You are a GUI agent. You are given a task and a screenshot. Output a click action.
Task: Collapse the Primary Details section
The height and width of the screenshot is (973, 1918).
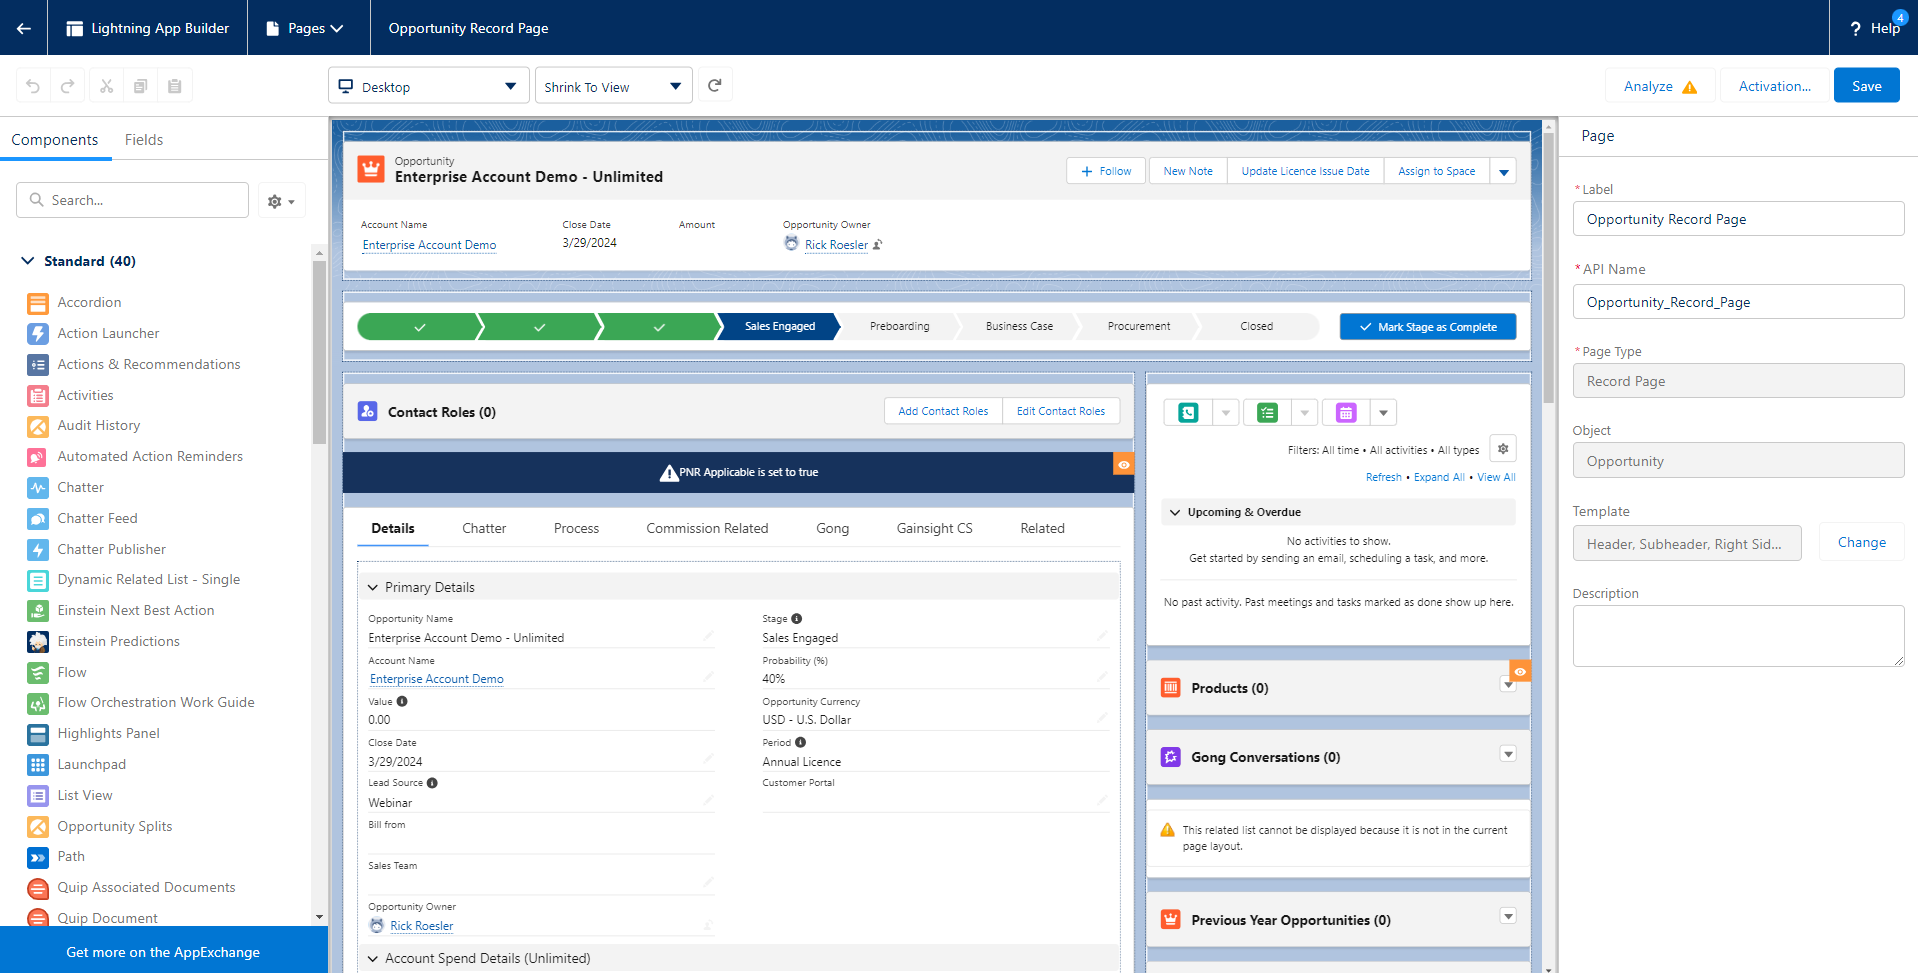[373, 587]
